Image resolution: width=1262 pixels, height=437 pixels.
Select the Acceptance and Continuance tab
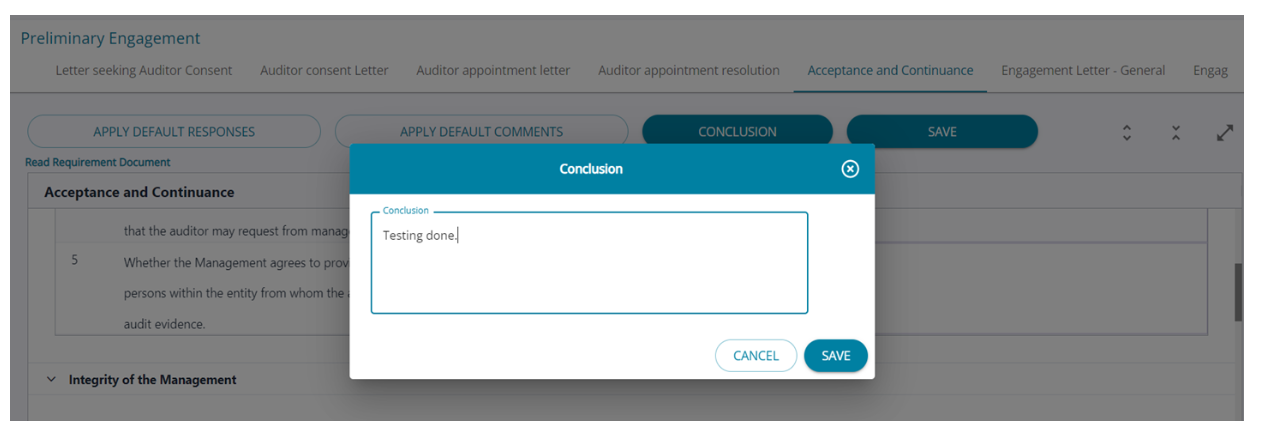point(890,71)
